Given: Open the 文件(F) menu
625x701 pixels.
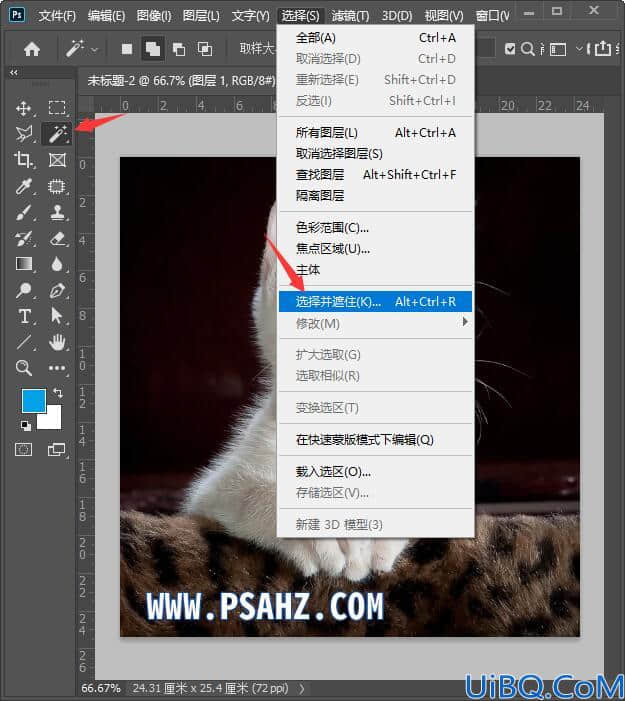Looking at the screenshot, I should (x=57, y=16).
